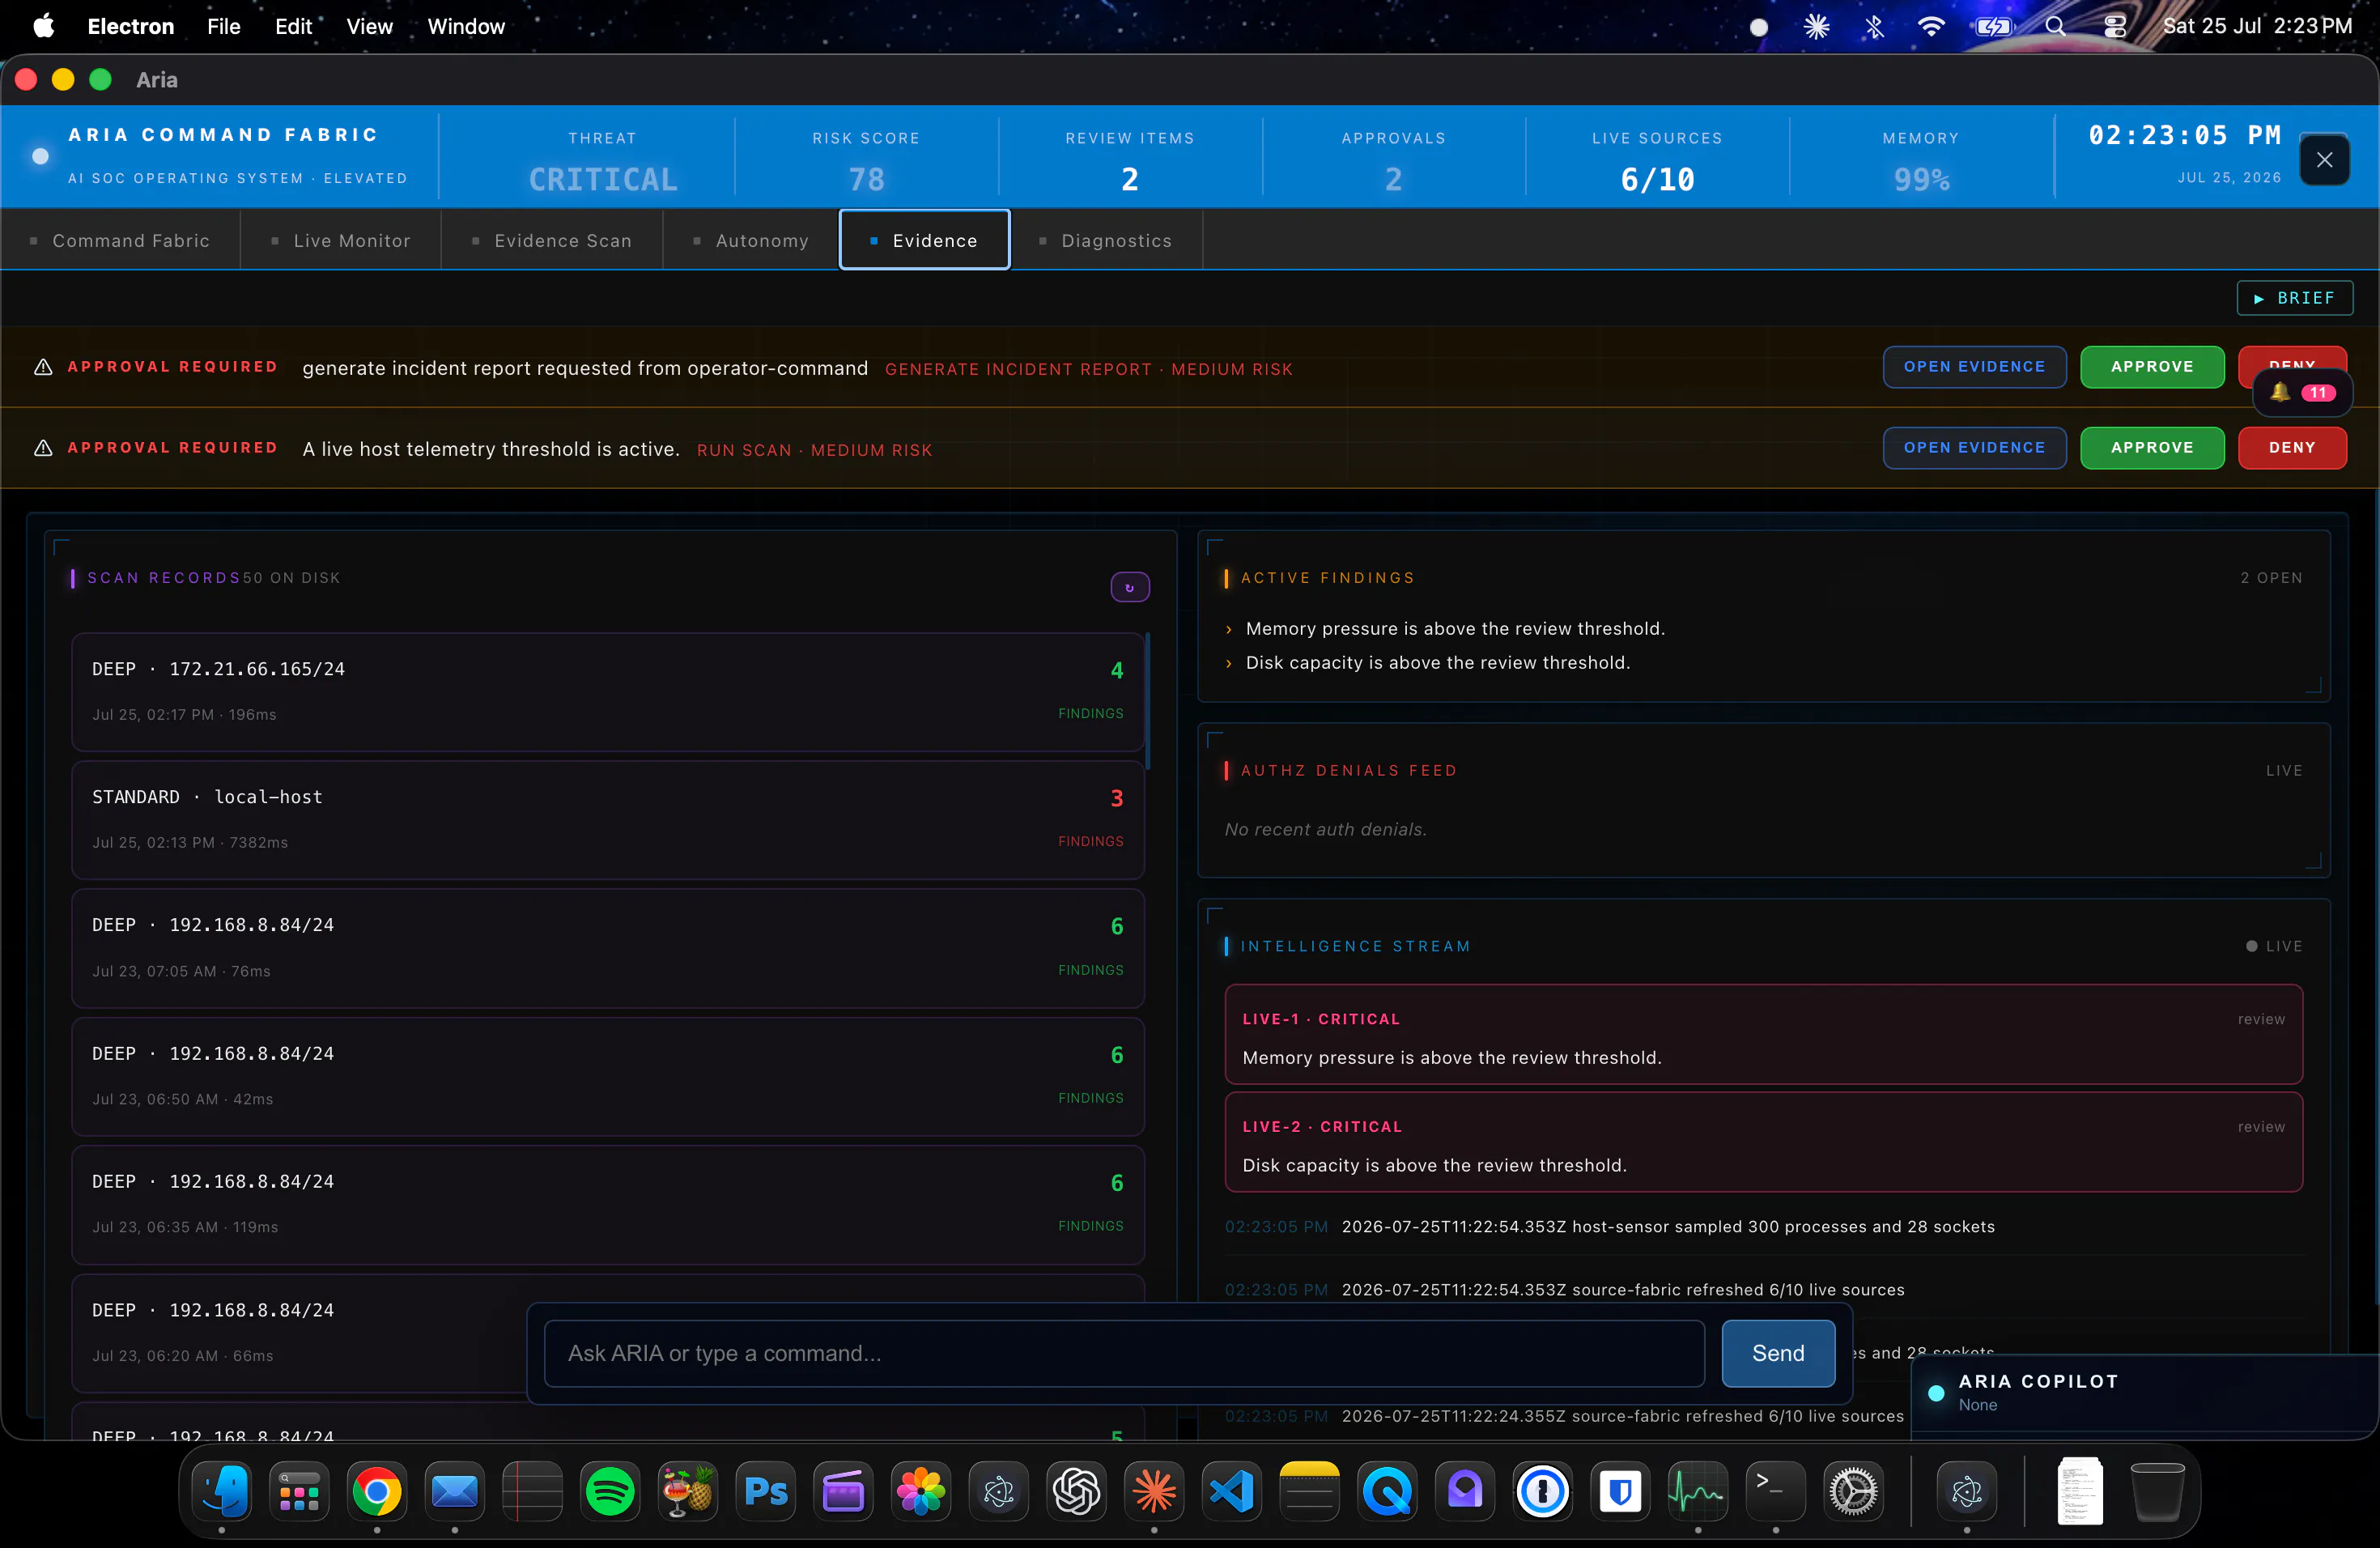This screenshot has width=2380, height=1548.
Task: Open the notifications bell badge
Action: (2301, 392)
